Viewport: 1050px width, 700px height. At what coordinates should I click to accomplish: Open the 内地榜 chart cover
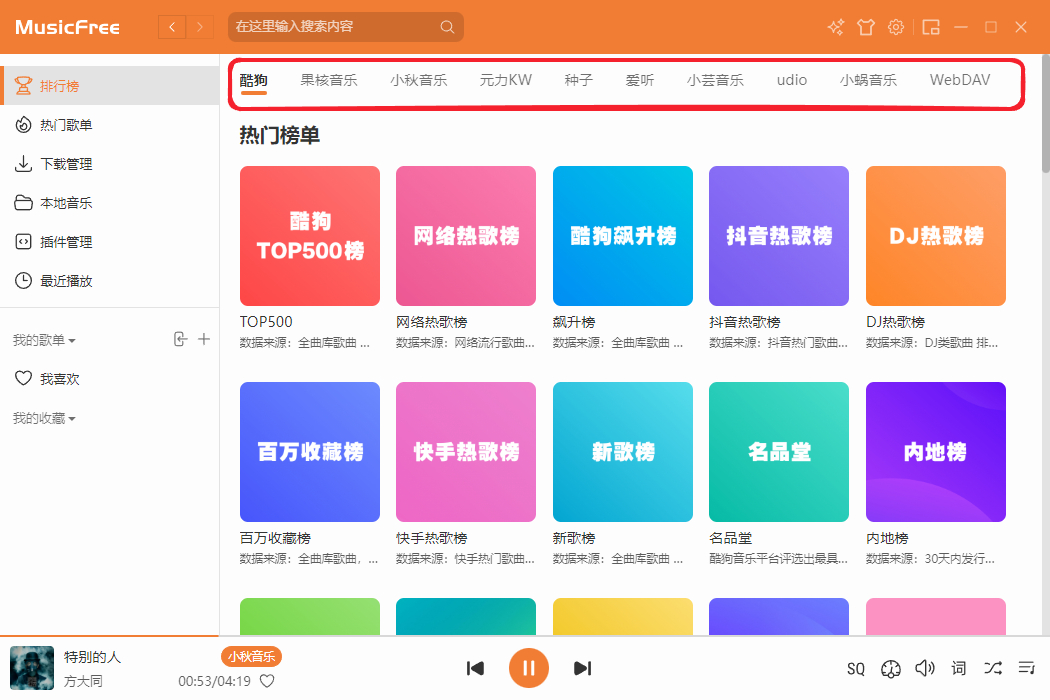[935, 452]
